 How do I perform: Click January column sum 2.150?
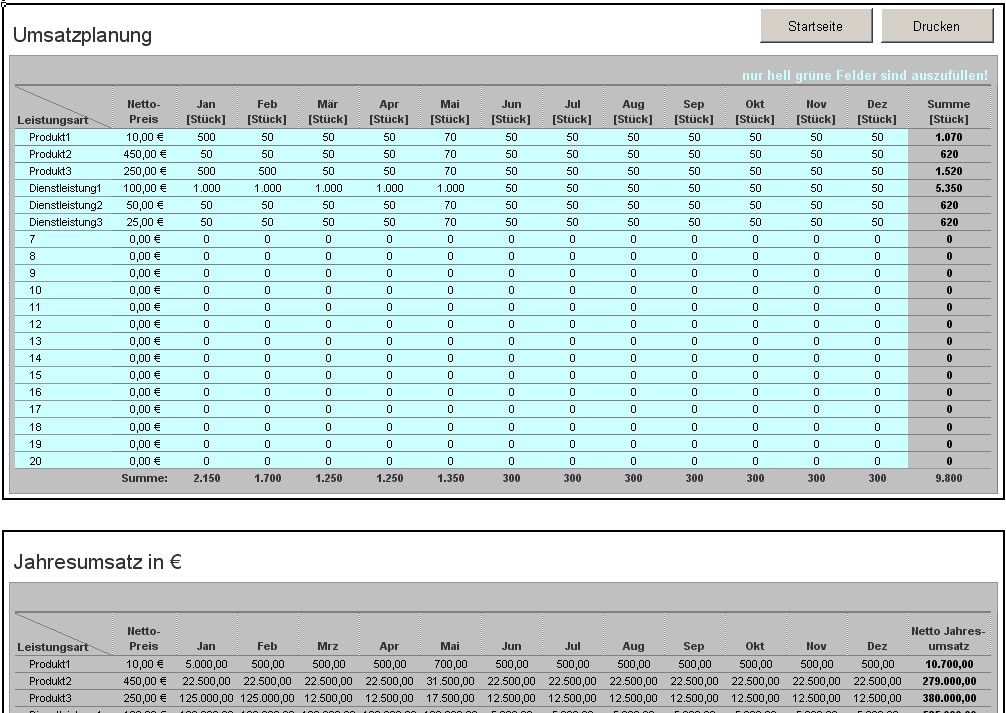click(207, 478)
